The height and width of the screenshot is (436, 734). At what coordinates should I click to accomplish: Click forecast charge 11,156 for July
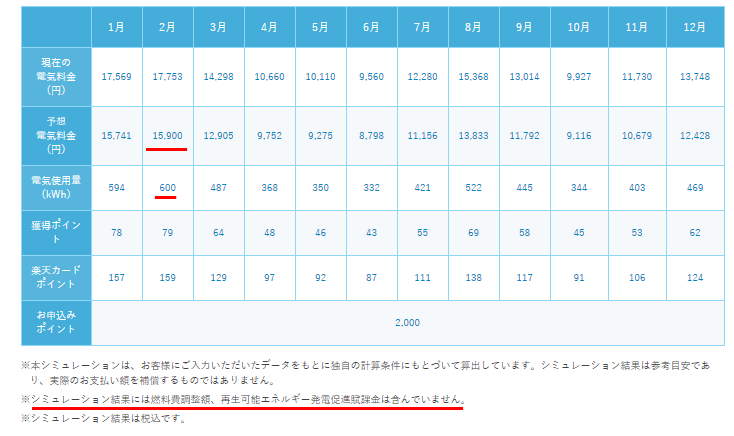423,136
